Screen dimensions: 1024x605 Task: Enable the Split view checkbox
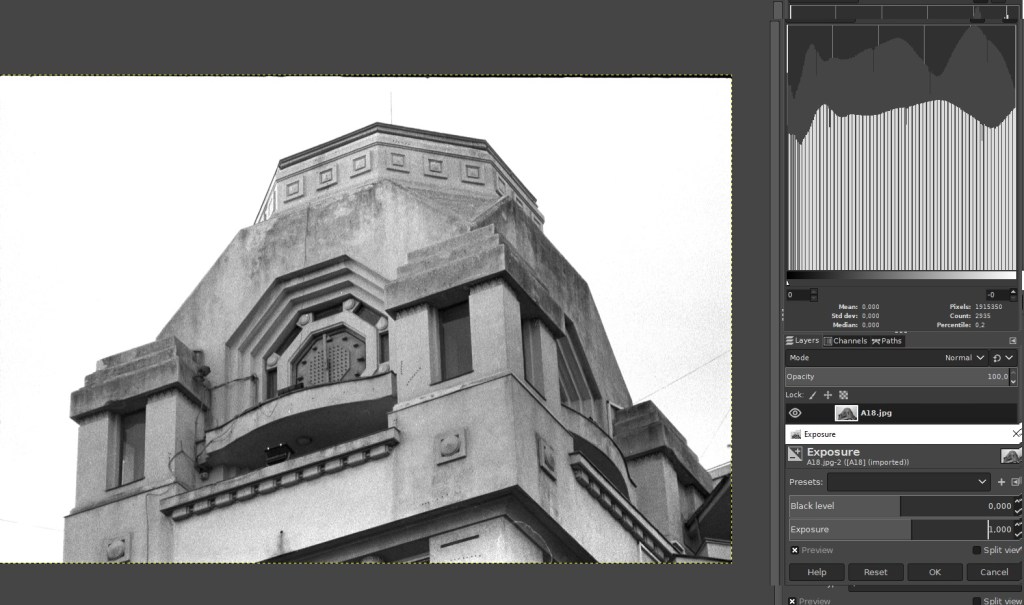pos(977,550)
